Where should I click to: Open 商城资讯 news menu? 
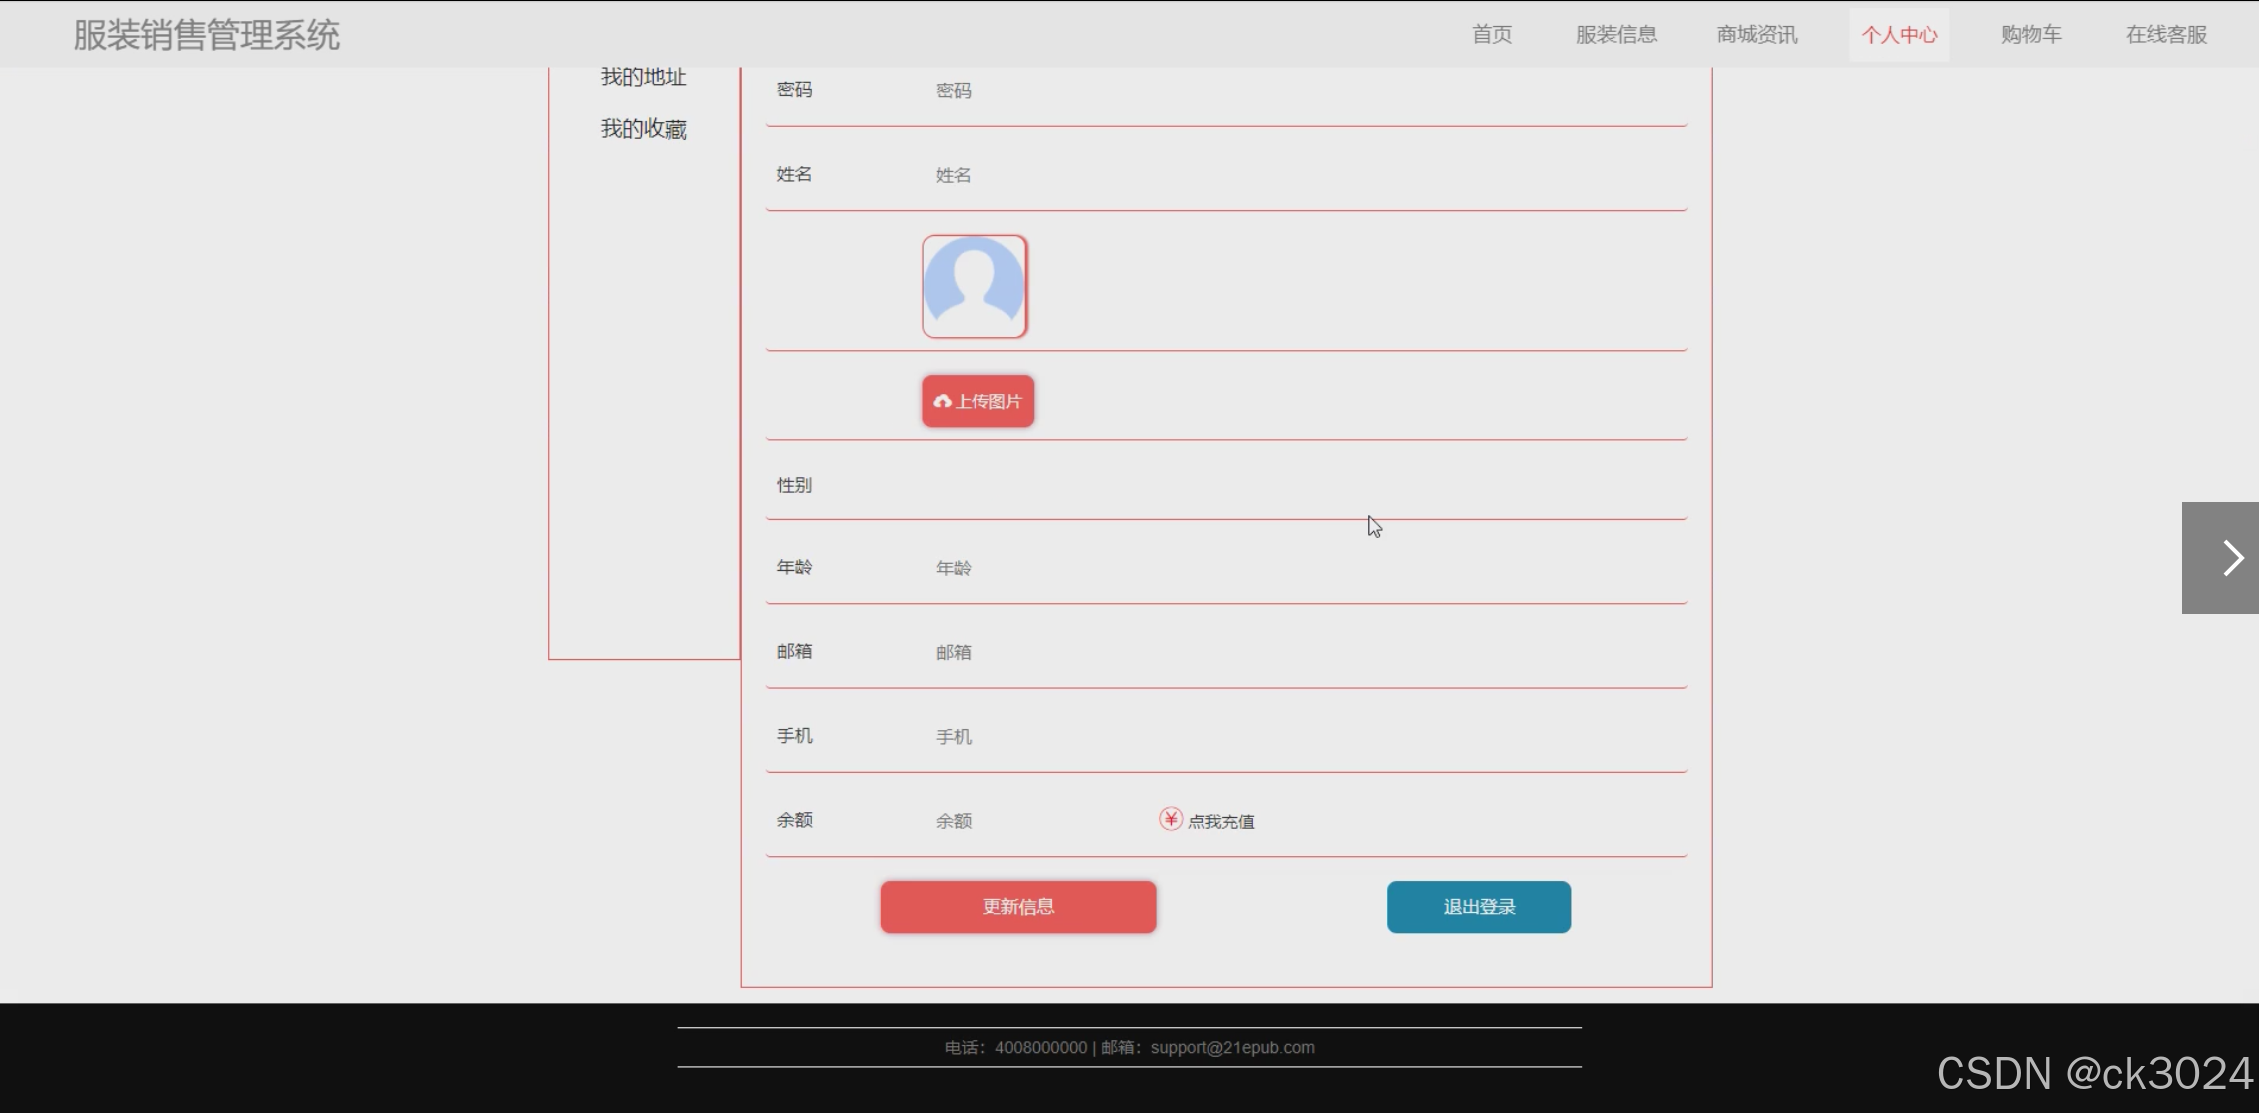tap(1756, 35)
